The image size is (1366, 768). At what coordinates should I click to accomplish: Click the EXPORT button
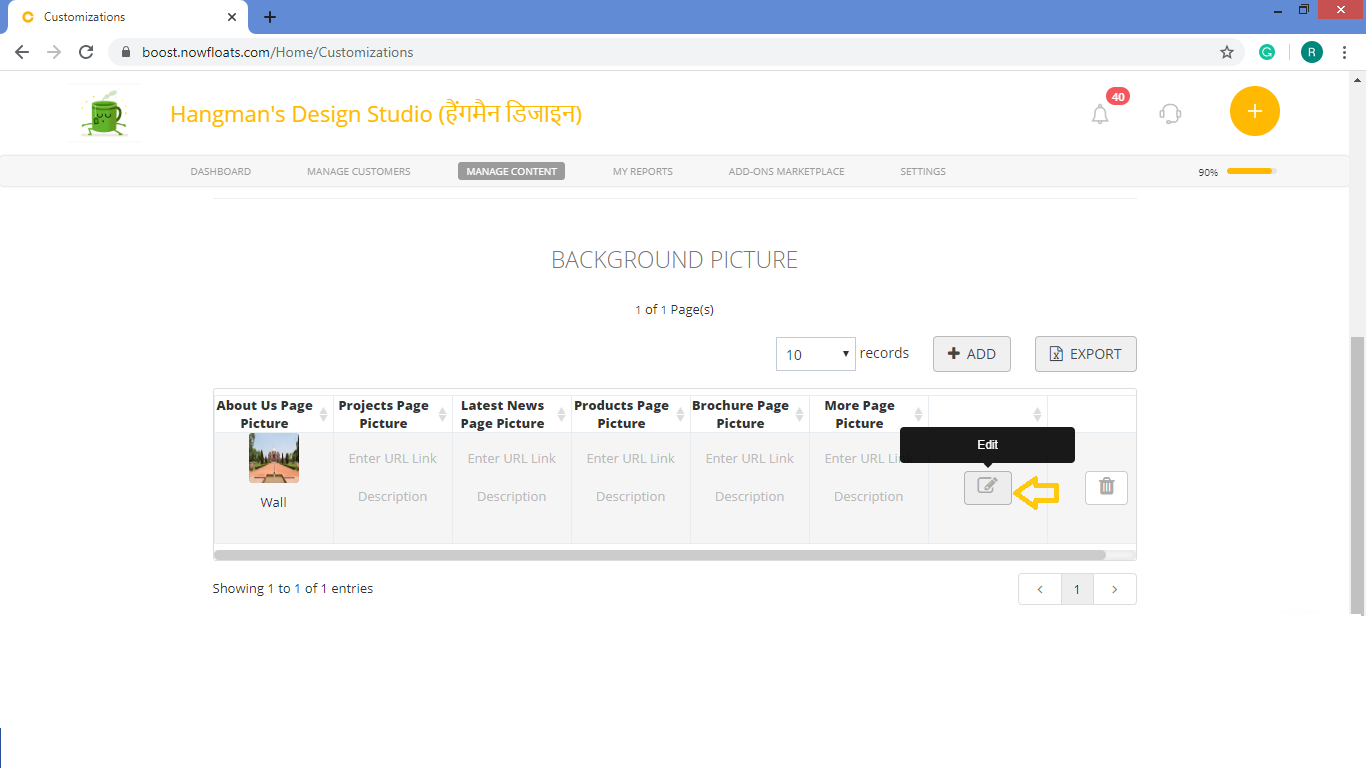tap(1085, 354)
